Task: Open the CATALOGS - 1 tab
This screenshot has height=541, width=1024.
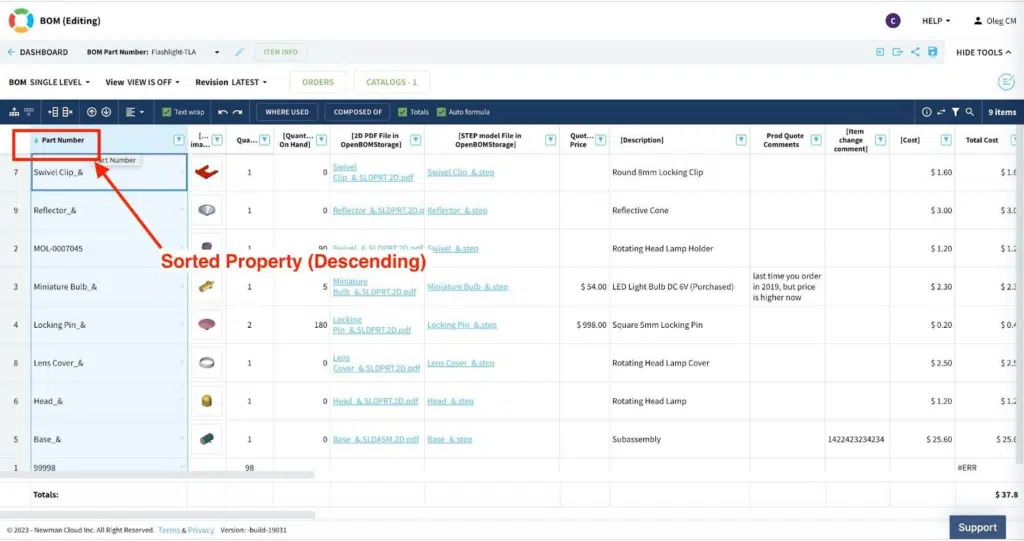Action: (x=391, y=82)
